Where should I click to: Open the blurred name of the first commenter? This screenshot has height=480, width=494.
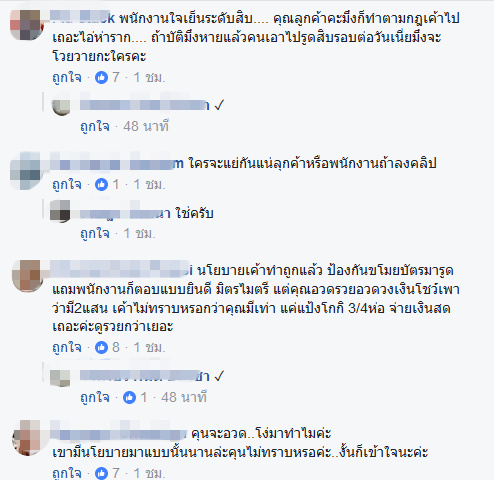coord(83,18)
